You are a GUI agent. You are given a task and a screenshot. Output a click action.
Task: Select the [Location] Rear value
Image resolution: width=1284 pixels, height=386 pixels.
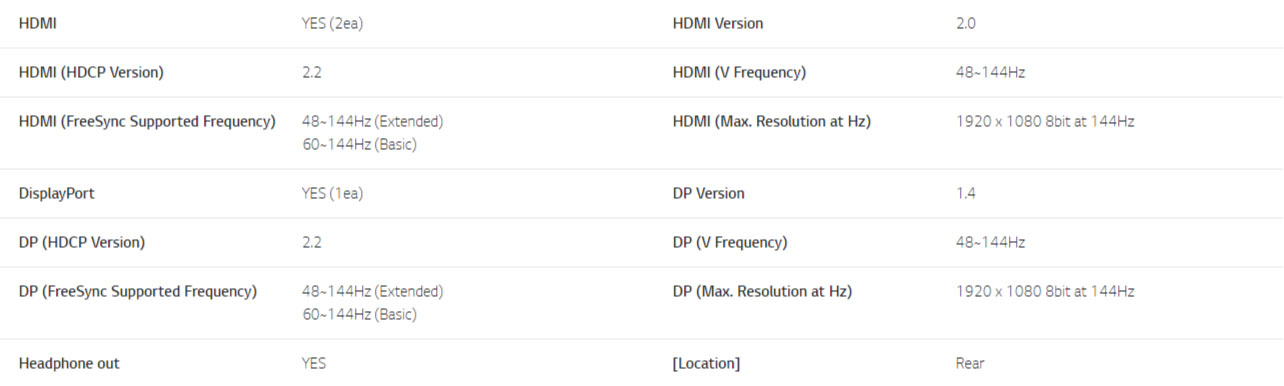pos(970,363)
